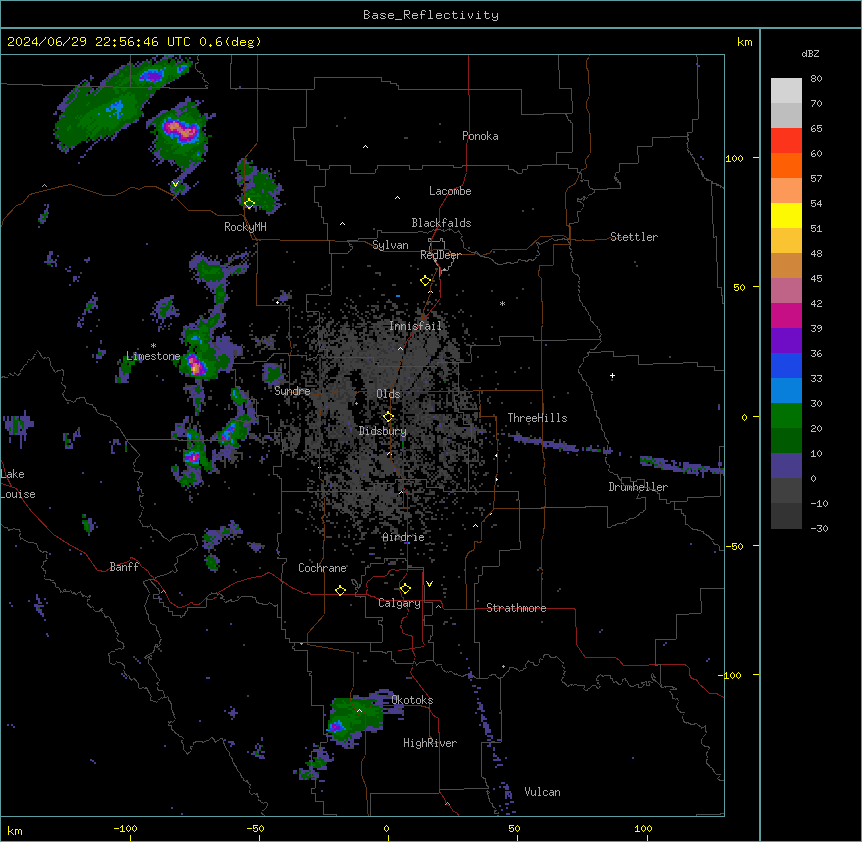Screen dimensions: 862x842
Task: Click the white plus marker north of Drumheller
Action: coord(612,376)
